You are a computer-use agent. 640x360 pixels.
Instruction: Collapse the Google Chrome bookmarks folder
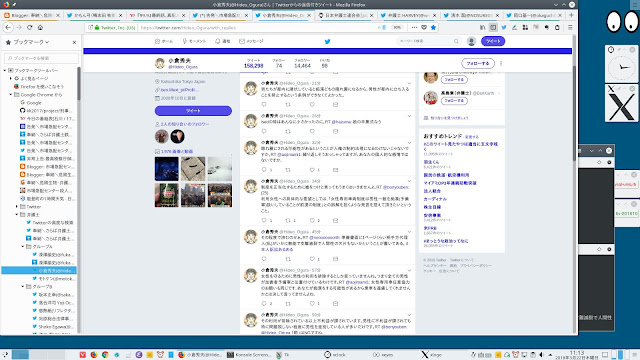coord(11,95)
